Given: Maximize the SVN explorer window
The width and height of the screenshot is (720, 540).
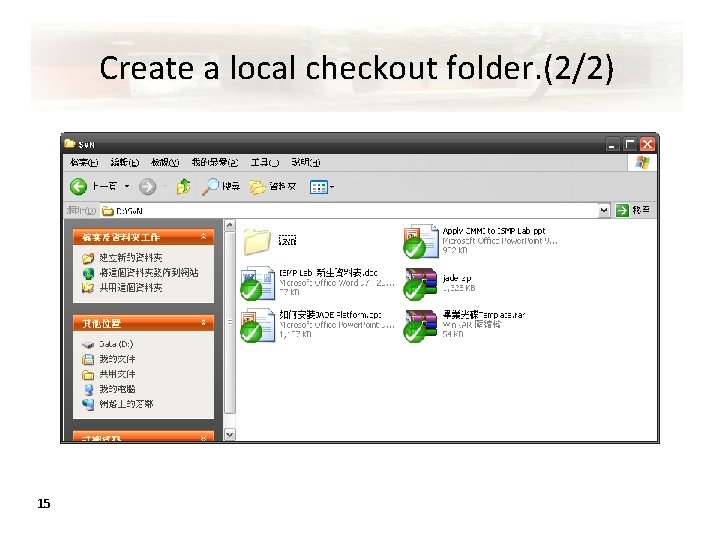Looking at the screenshot, I should [630, 145].
